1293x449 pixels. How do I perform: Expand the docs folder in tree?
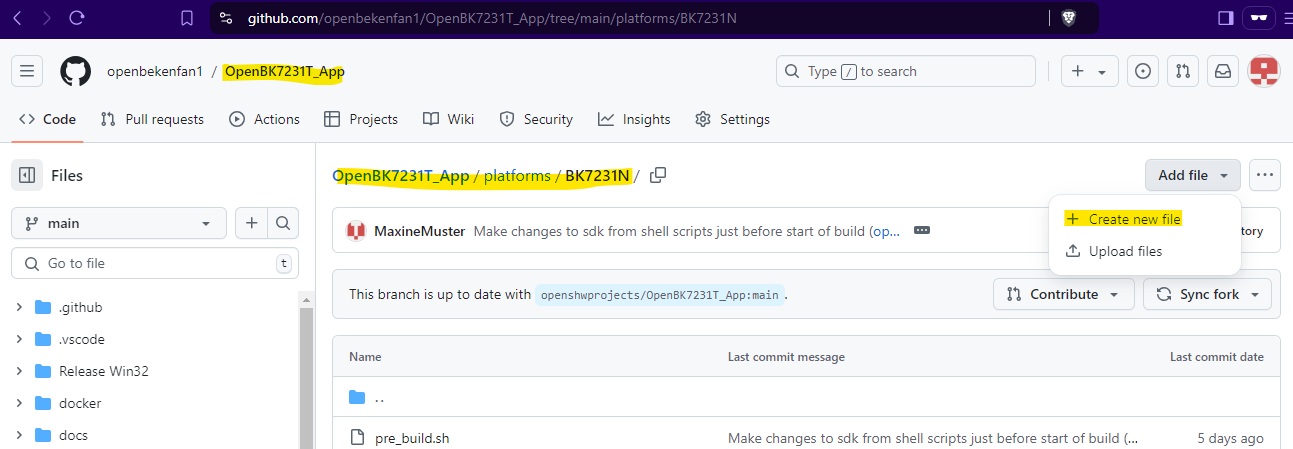pos(19,435)
